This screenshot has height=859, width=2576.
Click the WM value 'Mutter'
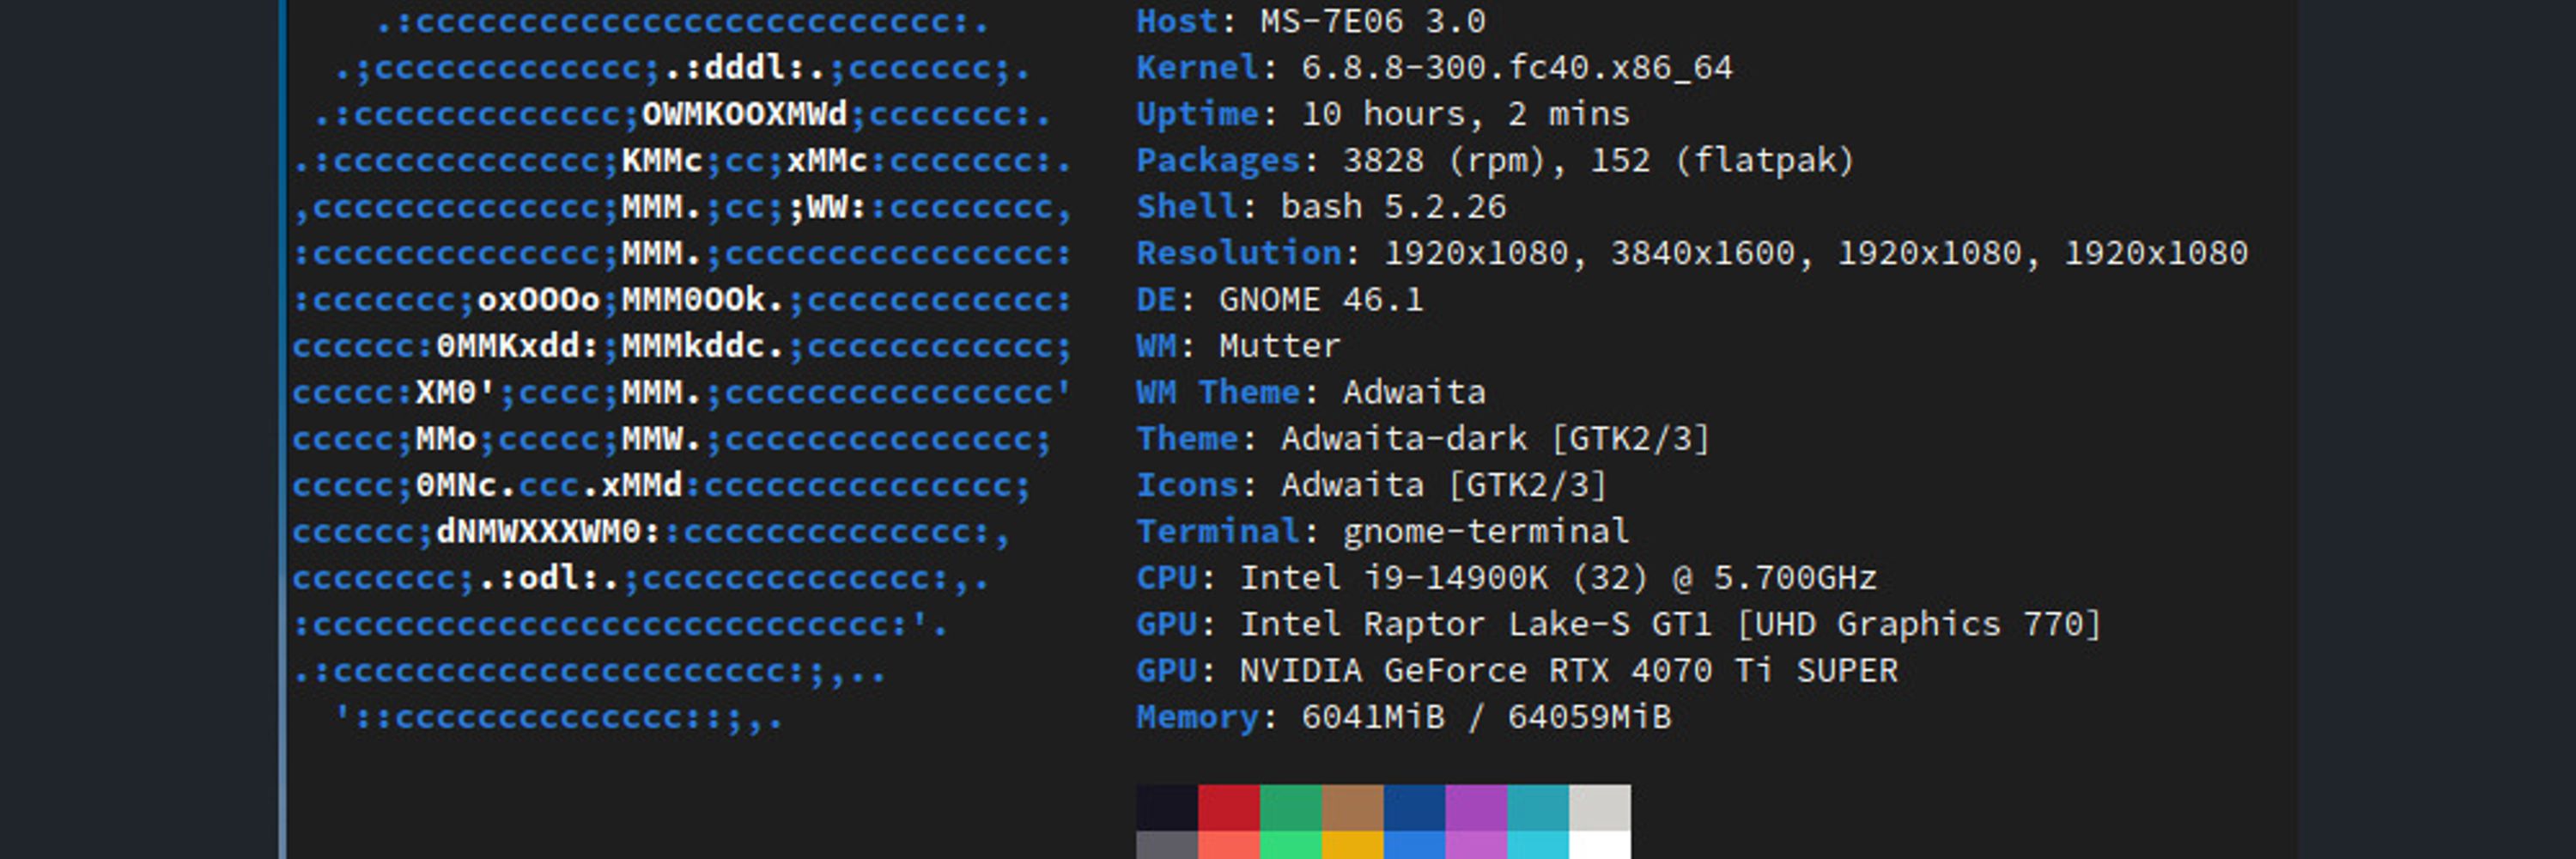1279,346
